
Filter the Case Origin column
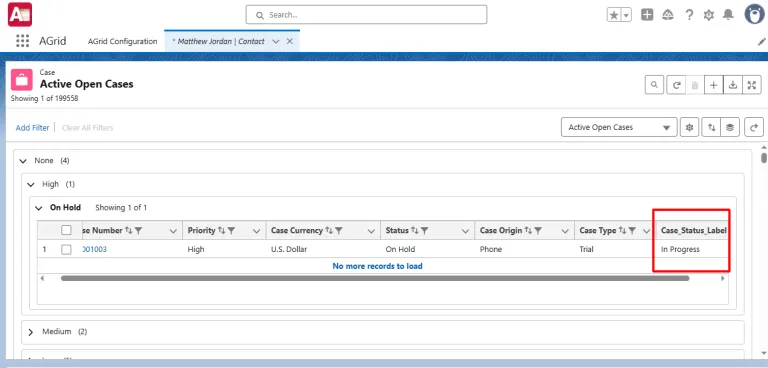538,230
